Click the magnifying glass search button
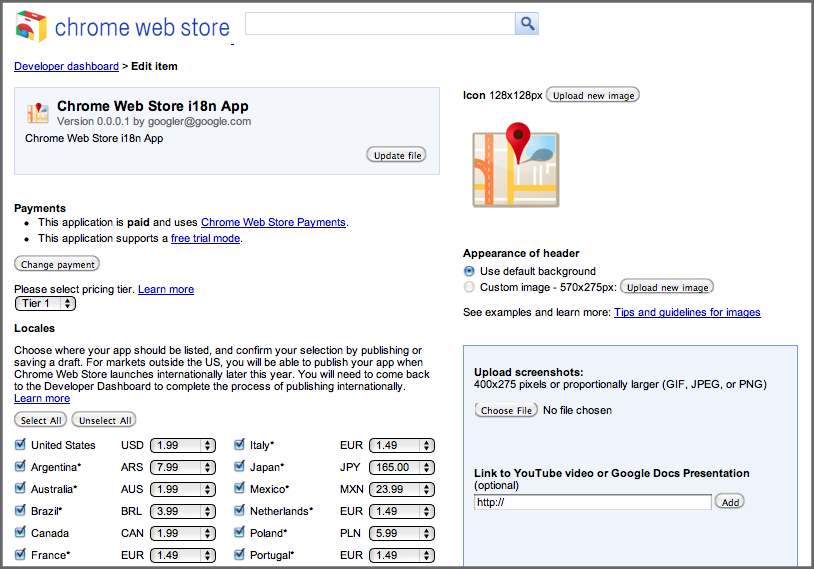The image size is (814, 569). tap(527, 24)
